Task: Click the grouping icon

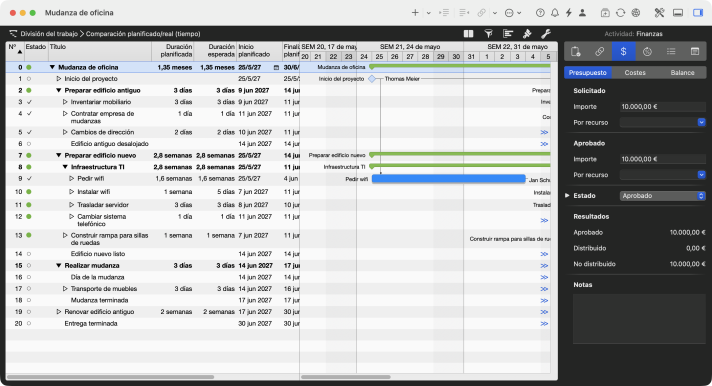Action: (x=508, y=34)
